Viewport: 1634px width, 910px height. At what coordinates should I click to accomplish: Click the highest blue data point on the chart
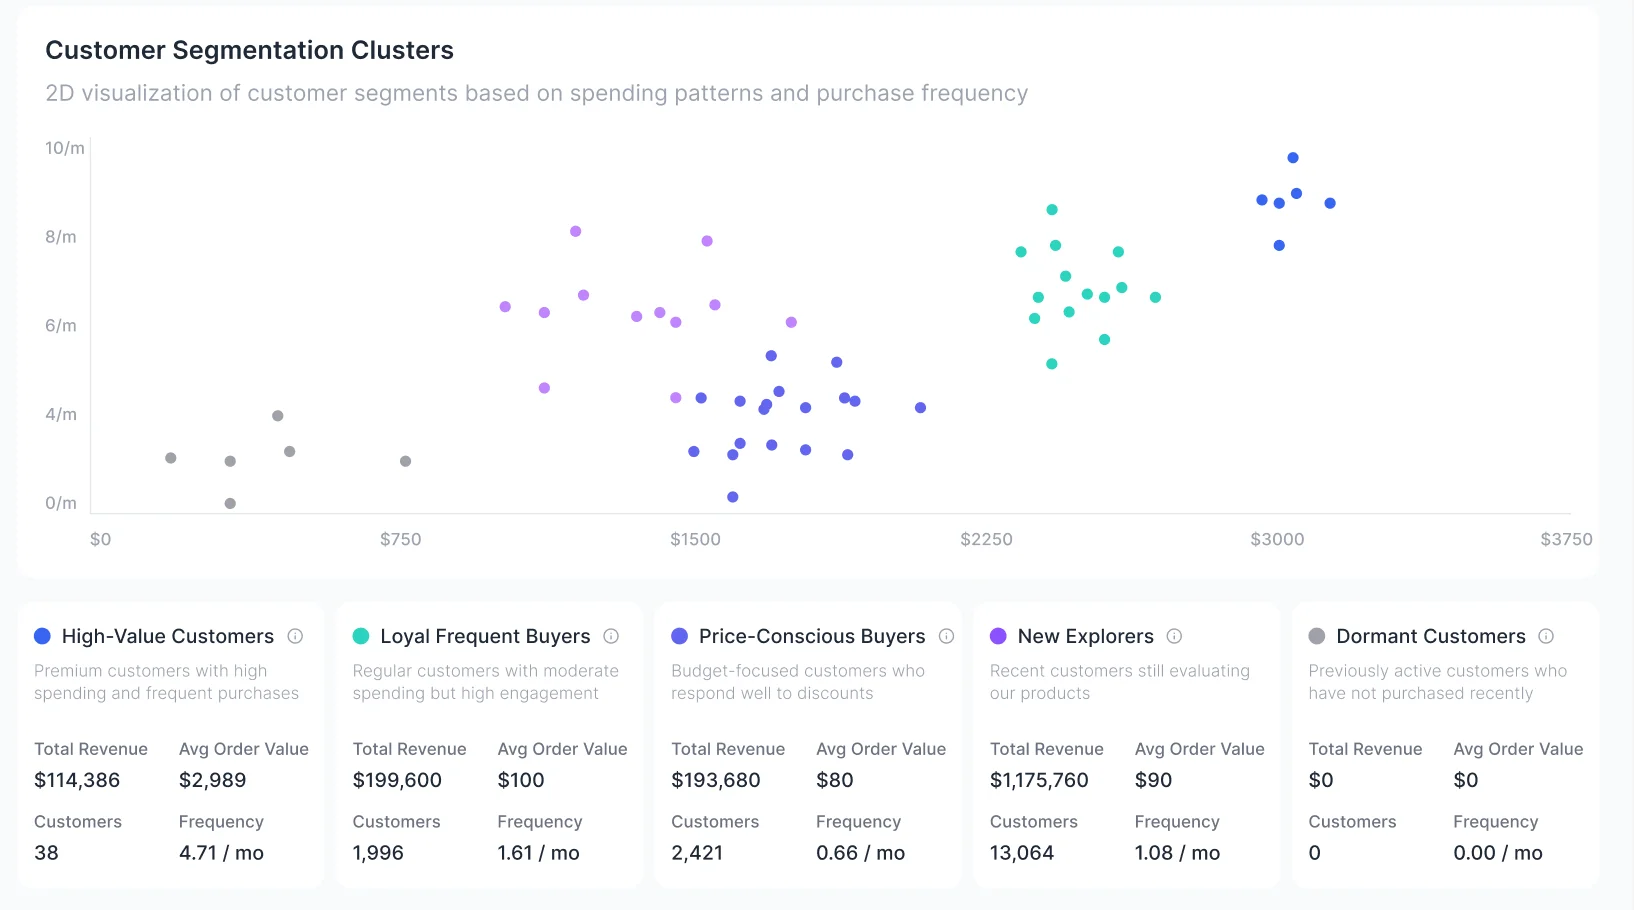(x=1292, y=157)
